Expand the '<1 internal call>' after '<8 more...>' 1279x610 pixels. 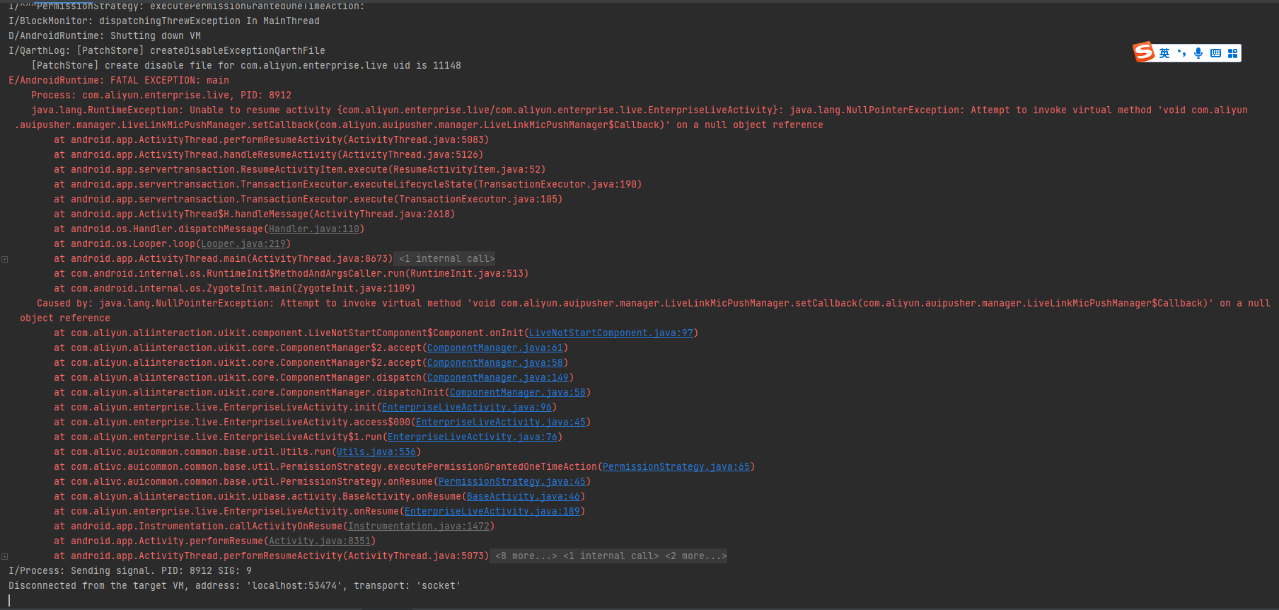pos(610,556)
